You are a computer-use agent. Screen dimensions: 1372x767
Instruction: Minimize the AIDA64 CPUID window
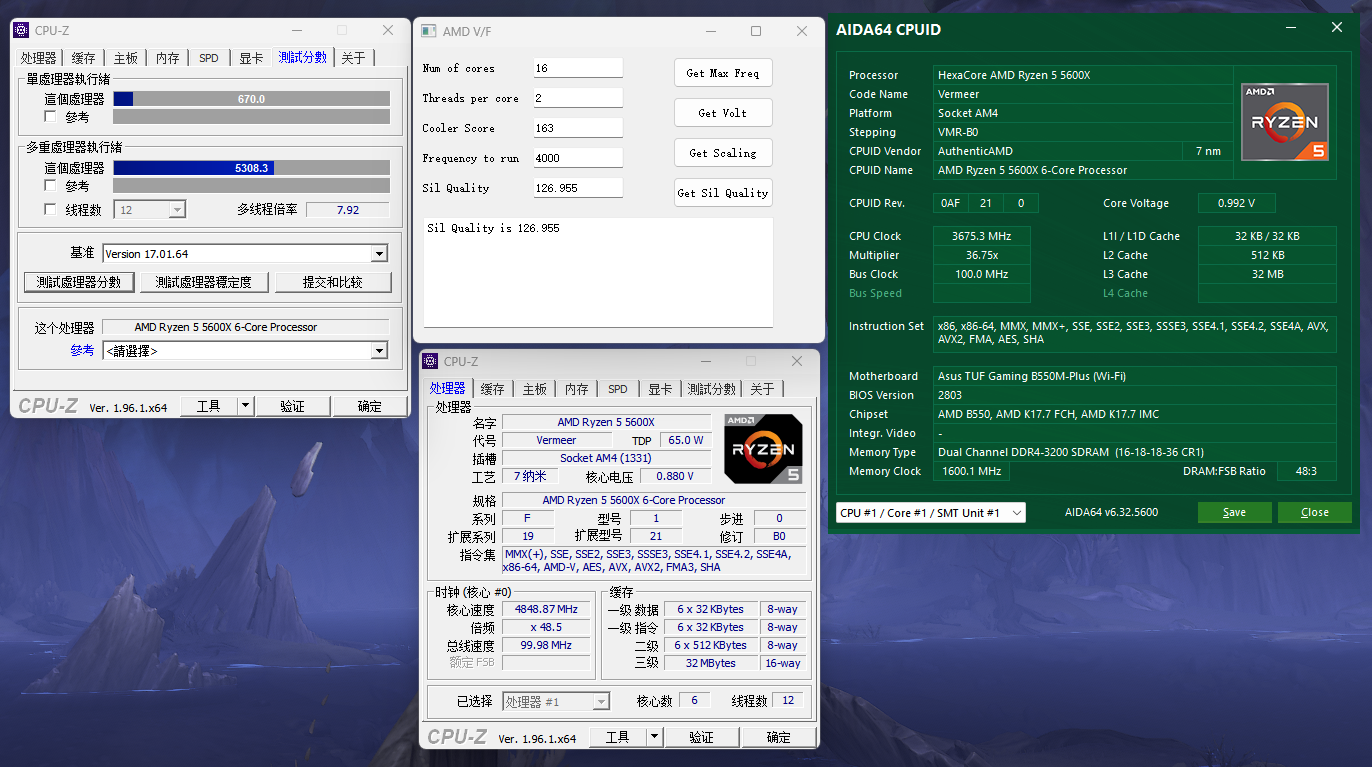tap(1294, 28)
